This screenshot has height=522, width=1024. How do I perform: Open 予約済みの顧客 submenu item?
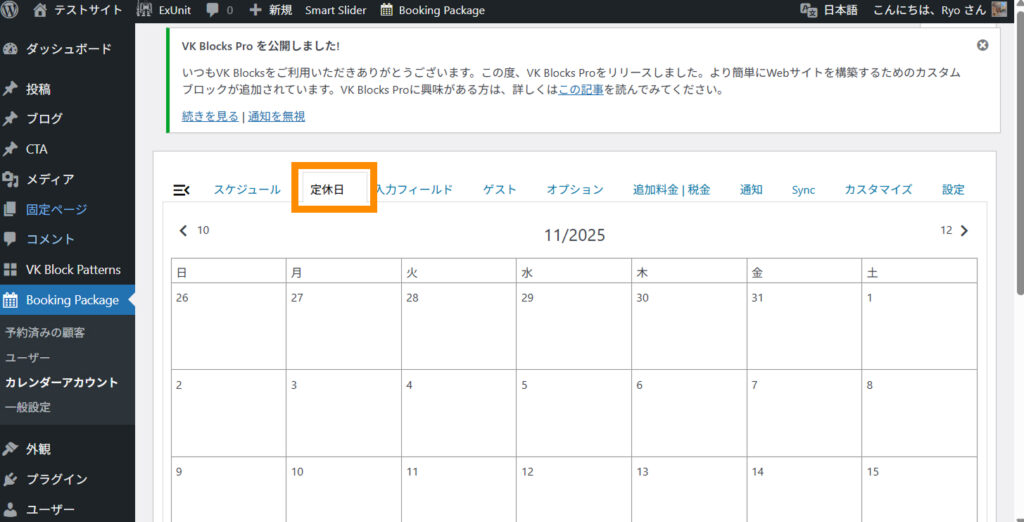pyautogui.click(x=45, y=332)
